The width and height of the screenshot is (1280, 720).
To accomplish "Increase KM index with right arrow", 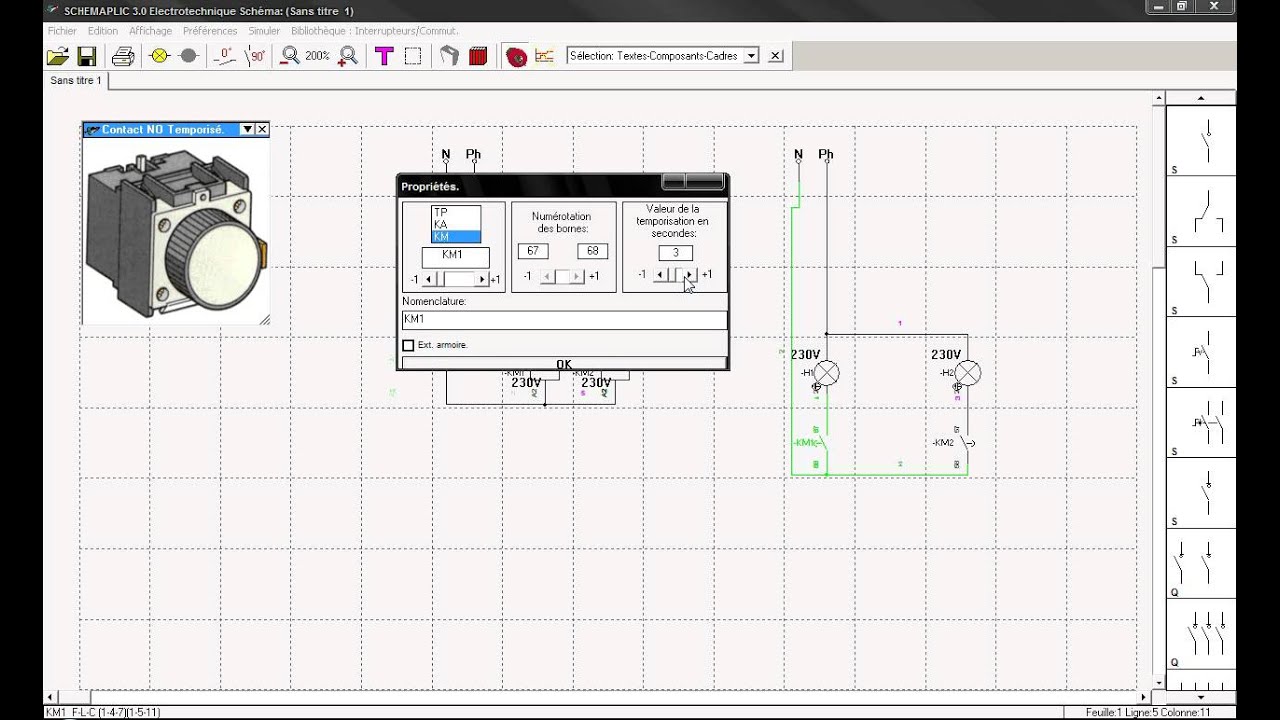I will coord(482,279).
